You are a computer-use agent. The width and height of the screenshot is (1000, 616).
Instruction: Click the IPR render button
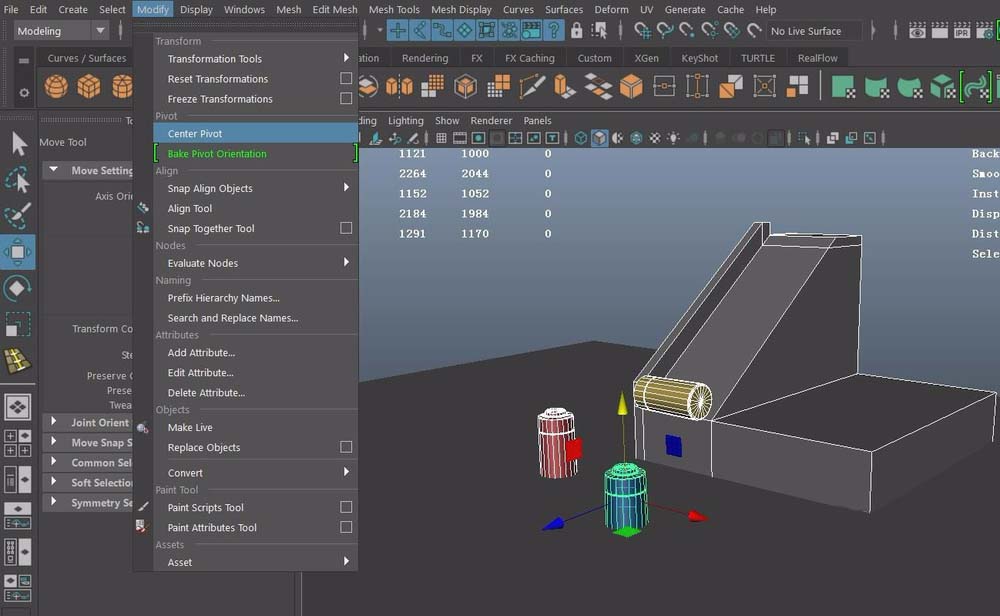[x=962, y=31]
